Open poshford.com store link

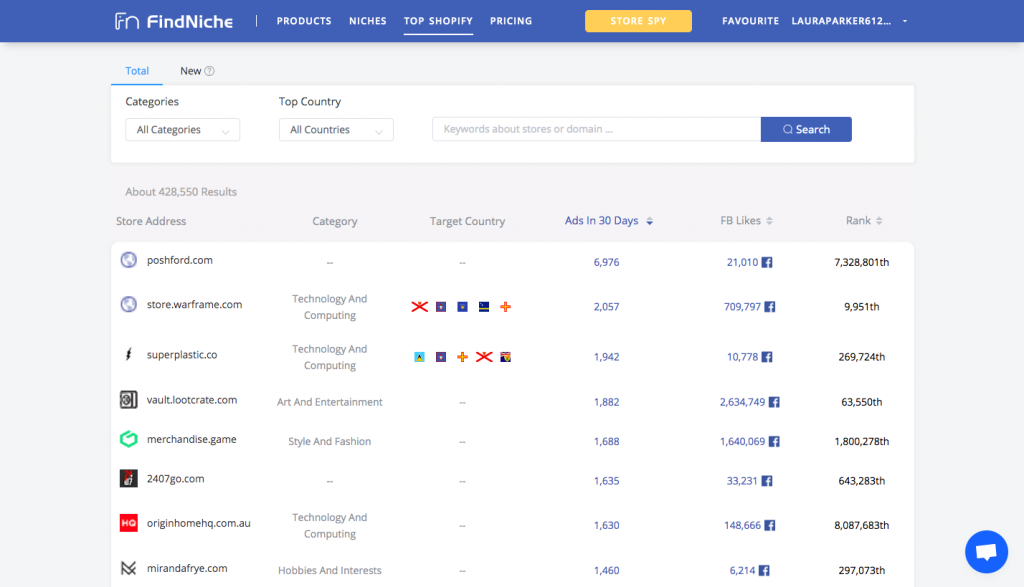point(180,260)
